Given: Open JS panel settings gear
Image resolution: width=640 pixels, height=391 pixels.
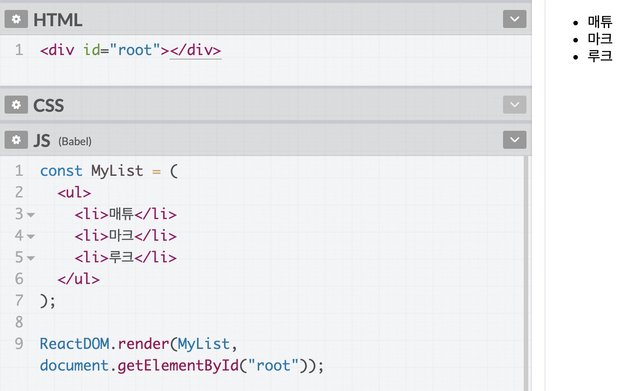Looking at the screenshot, I should point(16,140).
